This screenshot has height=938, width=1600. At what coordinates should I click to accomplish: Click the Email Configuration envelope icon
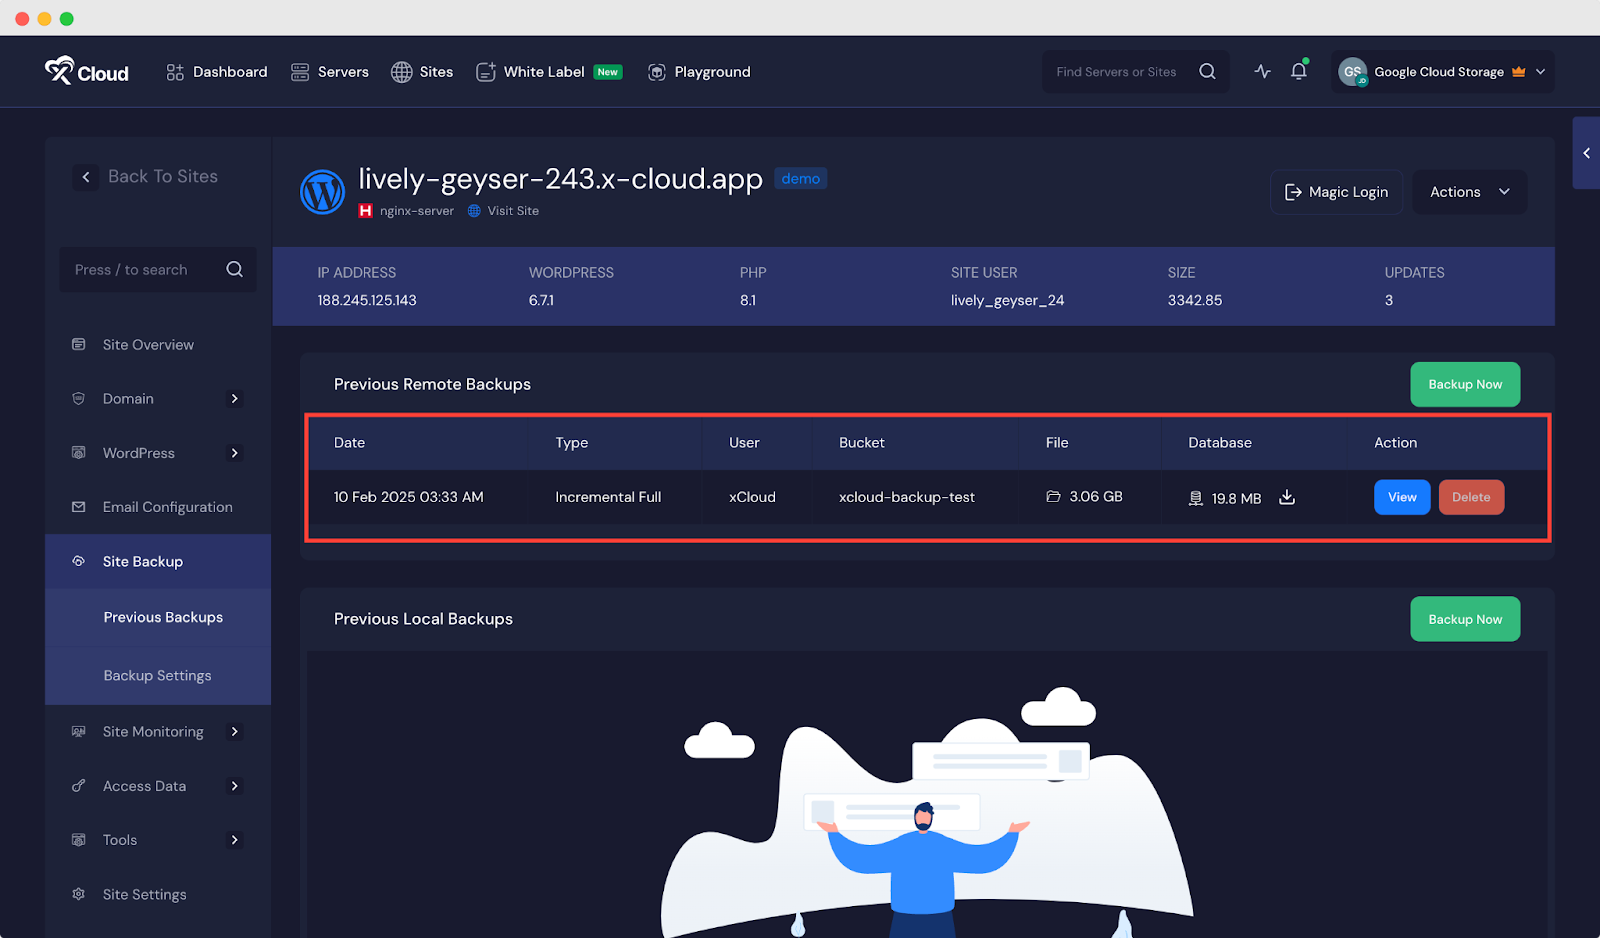tap(79, 507)
